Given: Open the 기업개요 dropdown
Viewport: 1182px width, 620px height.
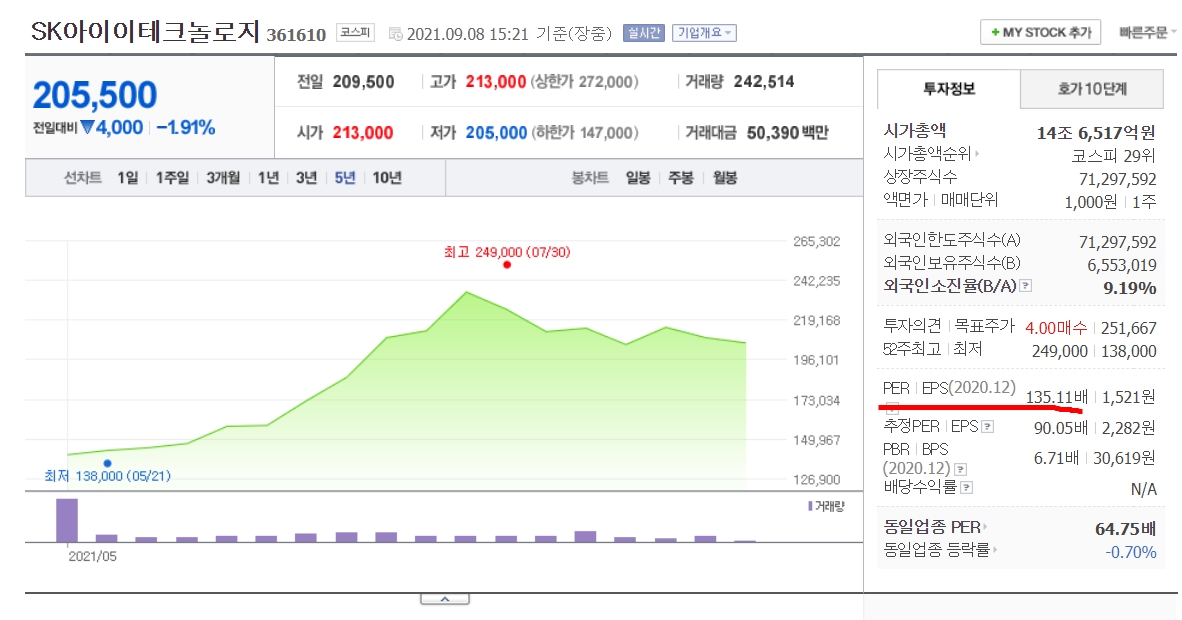Looking at the screenshot, I should (x=704, y=33).
